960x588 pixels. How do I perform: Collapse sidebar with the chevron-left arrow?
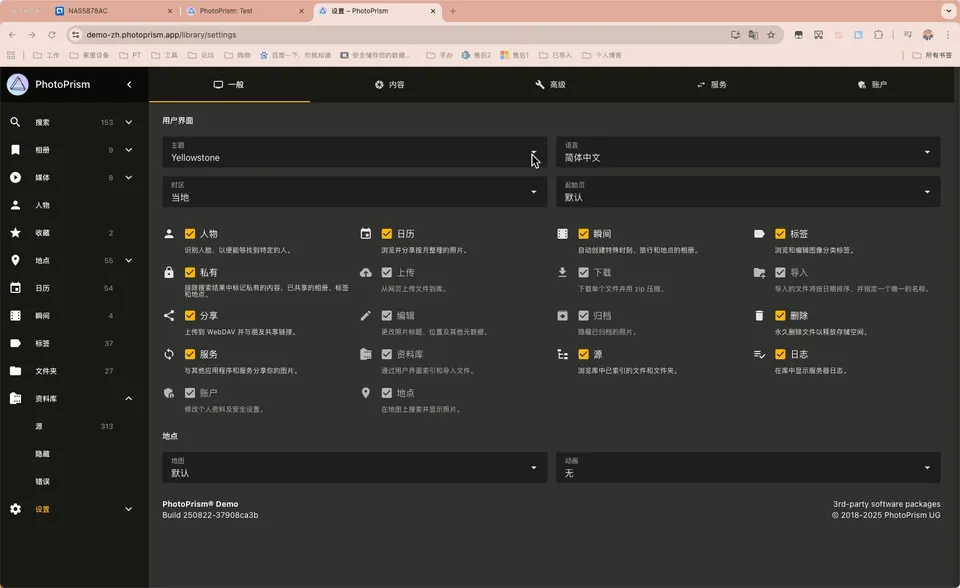(x=129, y=85)
